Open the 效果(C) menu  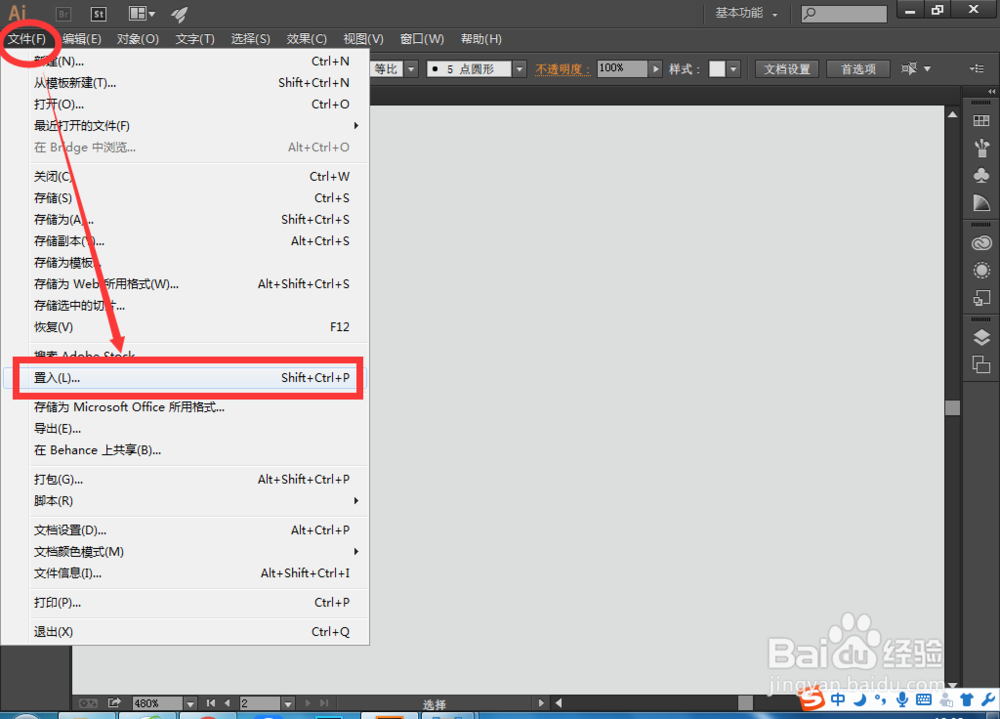click(x=307, y=39)
